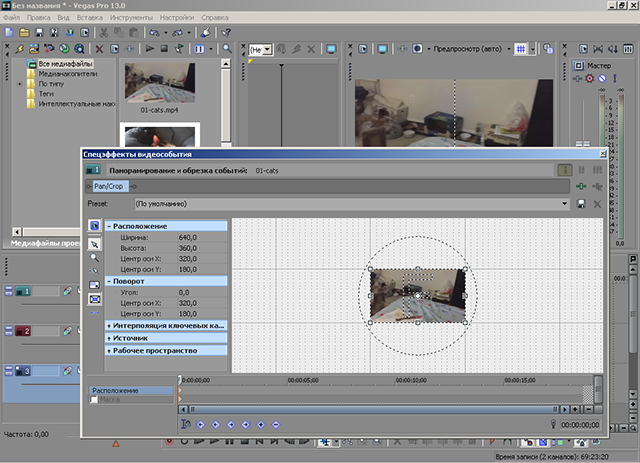
Task: Select the Расположение keyframe track row
Action: [131, 390]
